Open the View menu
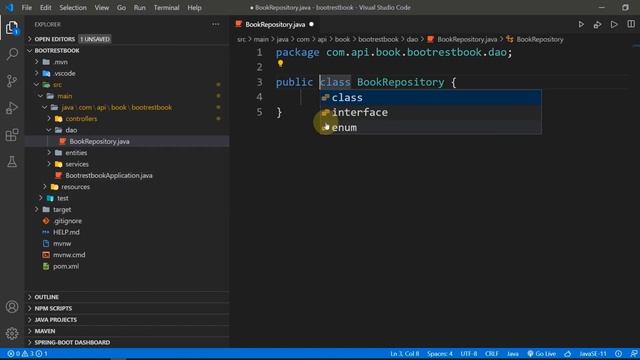This screenshot has height=360, width=640. pos(102,7)
